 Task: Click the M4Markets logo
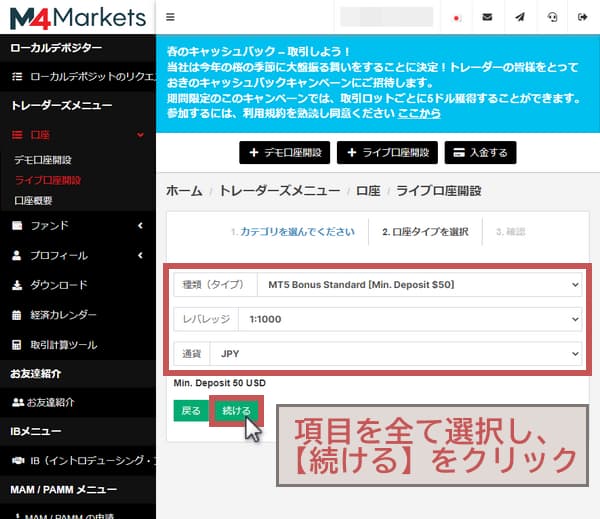coord(78,18)
